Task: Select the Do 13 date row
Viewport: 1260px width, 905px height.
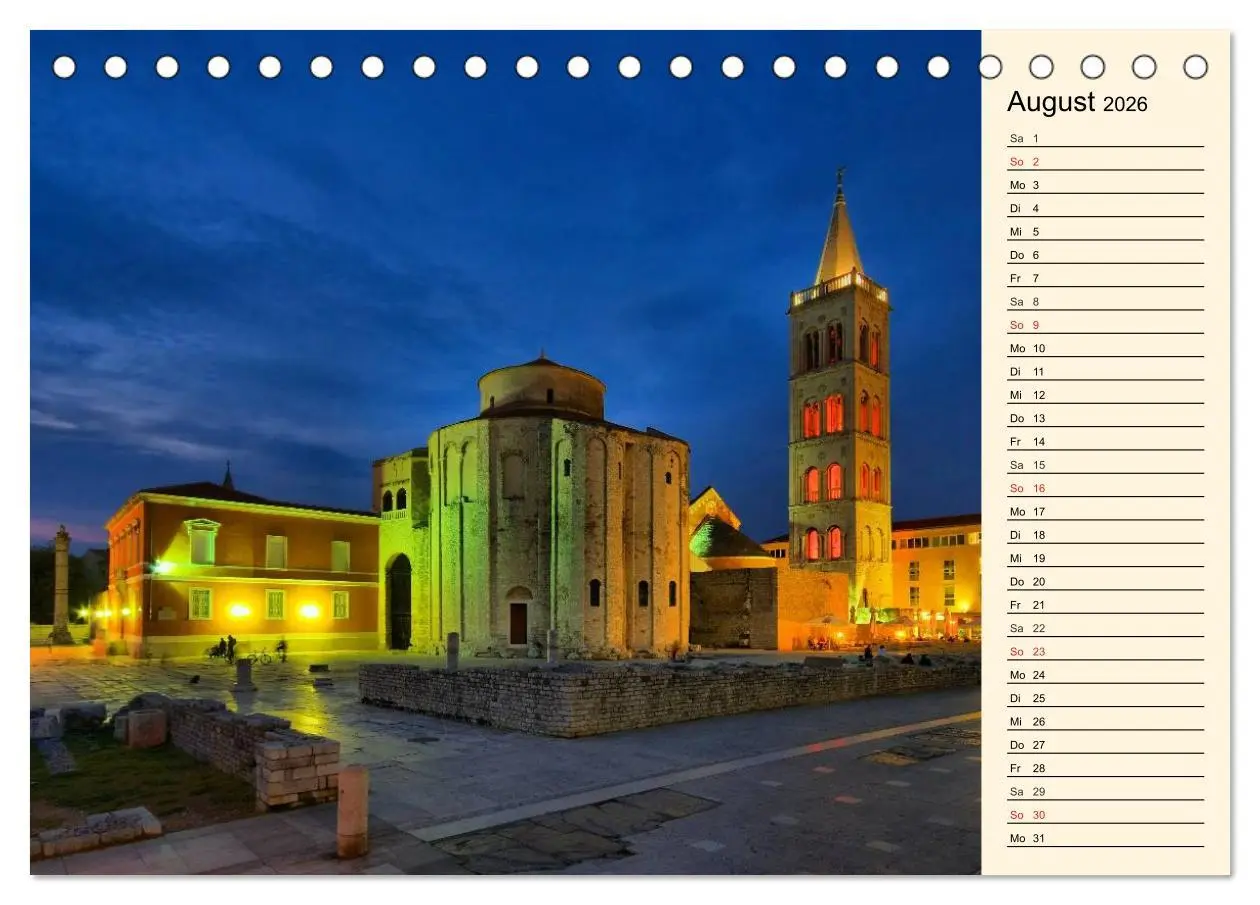Action: point(1105,418)
